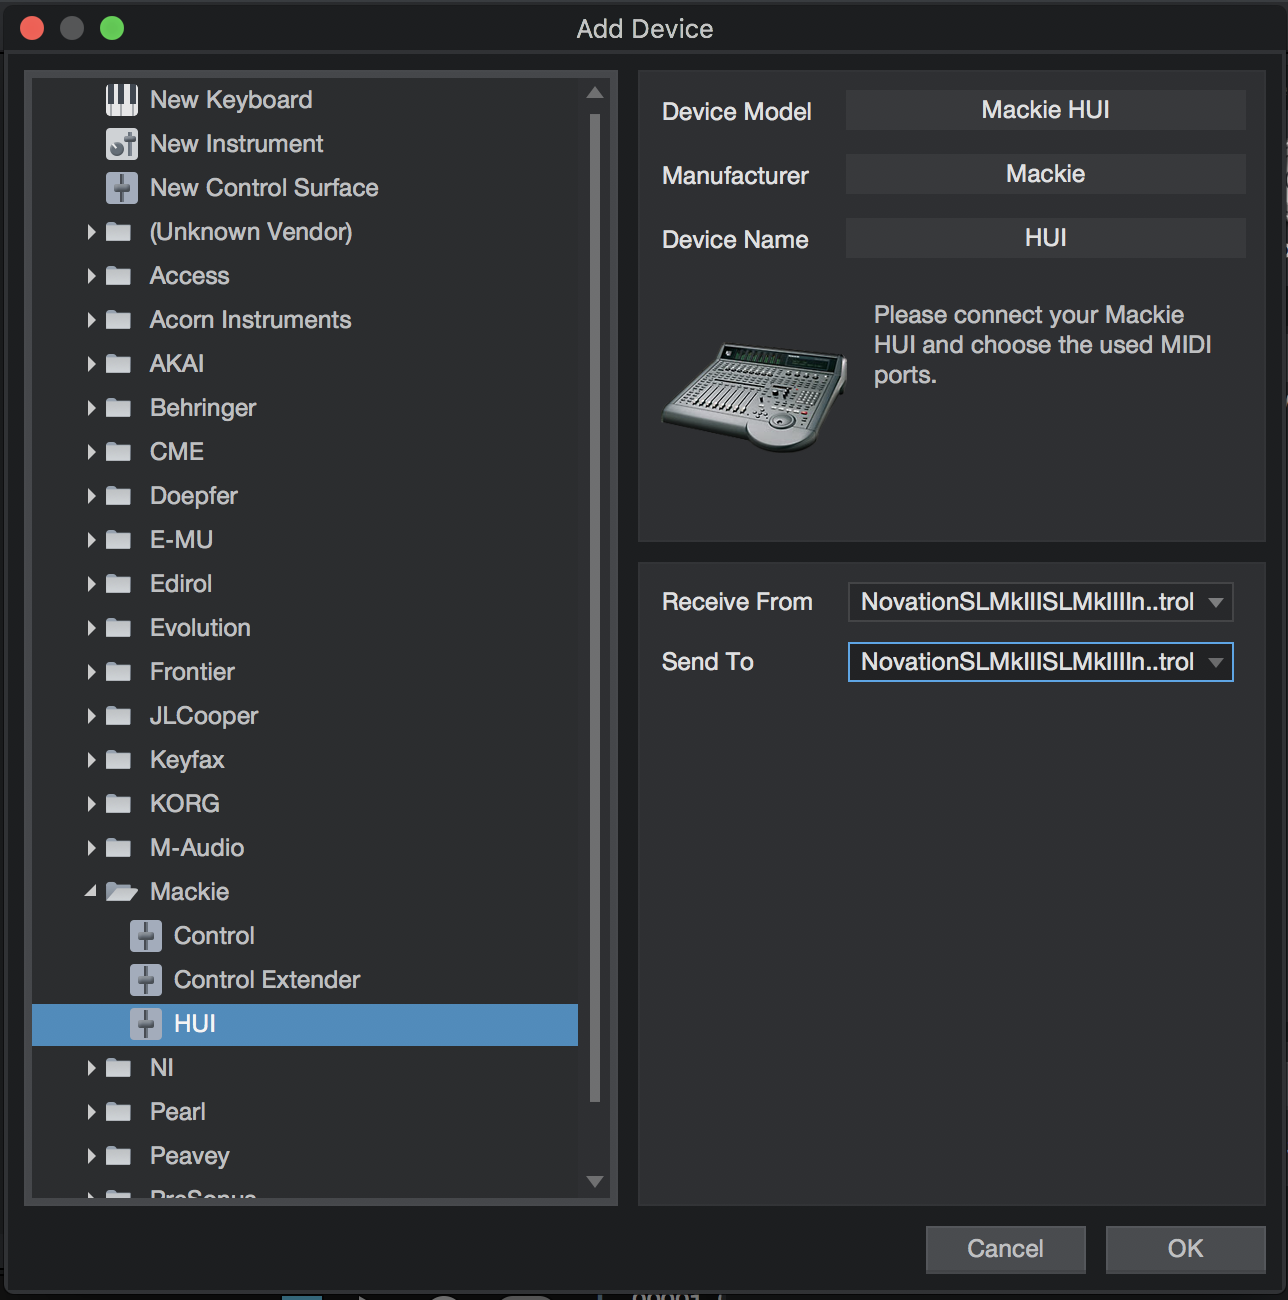Click the device list scroll up arrow
This screenshot has width=1288, height=1300.
coord(595,93)
